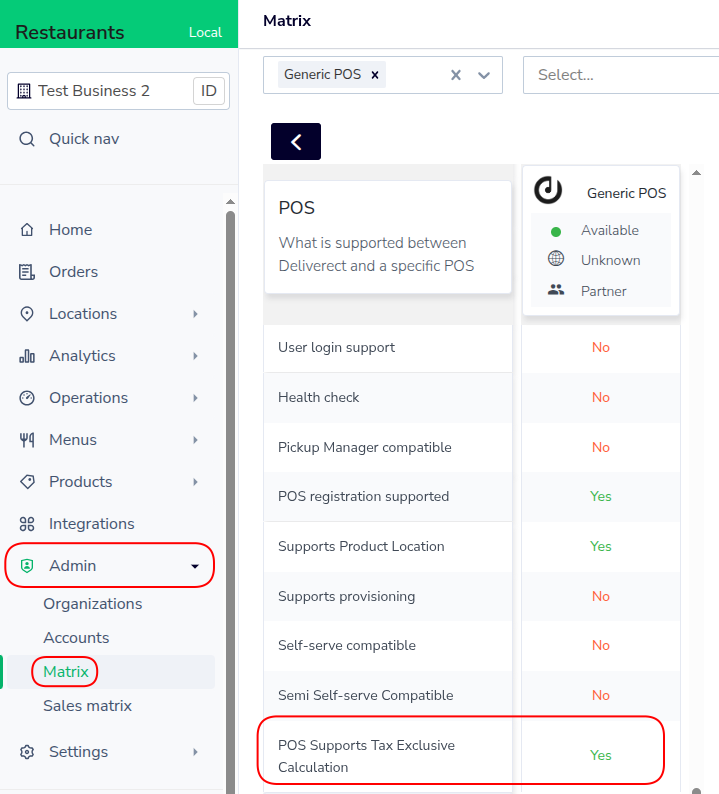The image size is (719, 794).
Task: Click the Generic POS column header name
Action: coord(626,193)
